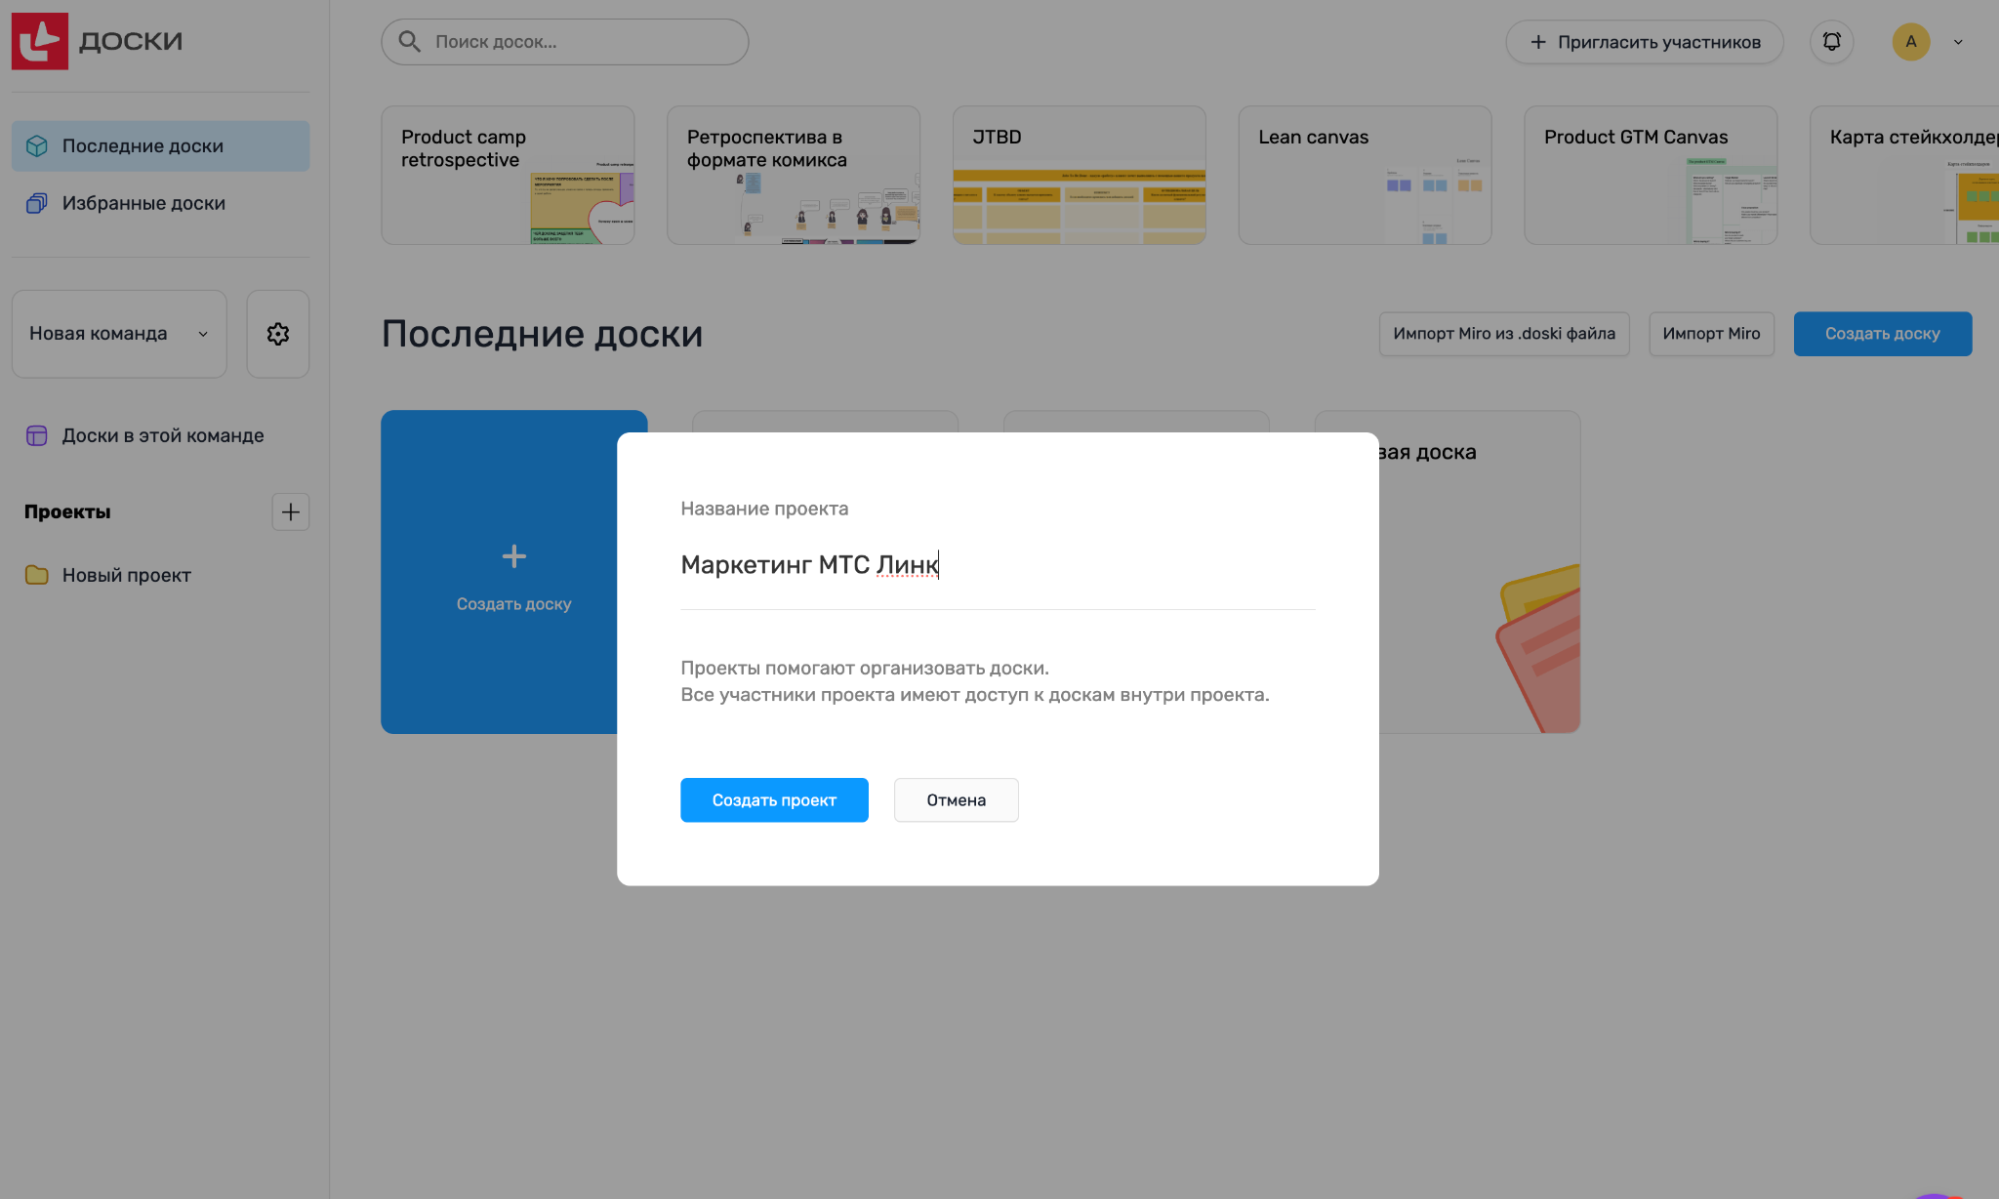The image size is (1999, 1199).
Task: Click the Последние доски cube icon
Action: point(37,146)
